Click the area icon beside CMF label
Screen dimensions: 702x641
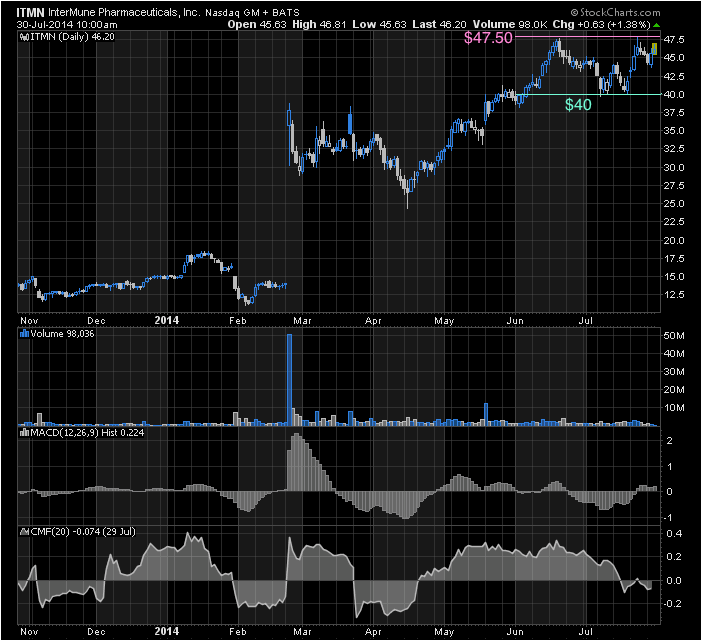coord(24,532)
